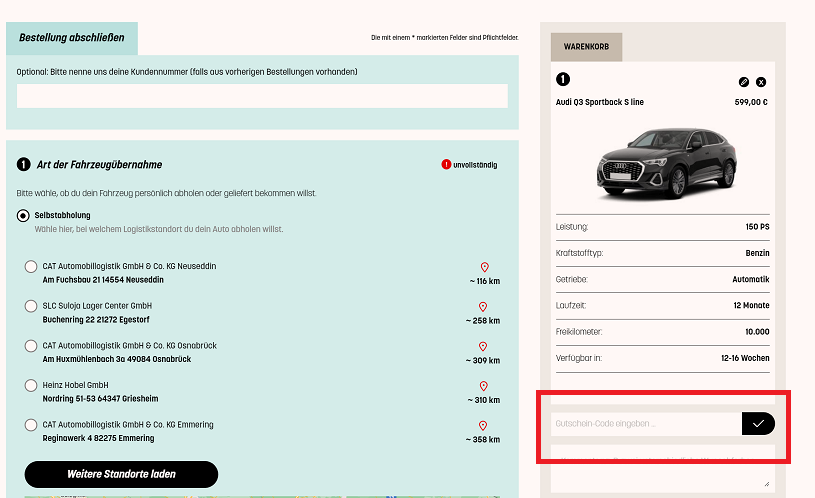Select CAT Automobillogistik Osnabrück location

pos(31,346)
